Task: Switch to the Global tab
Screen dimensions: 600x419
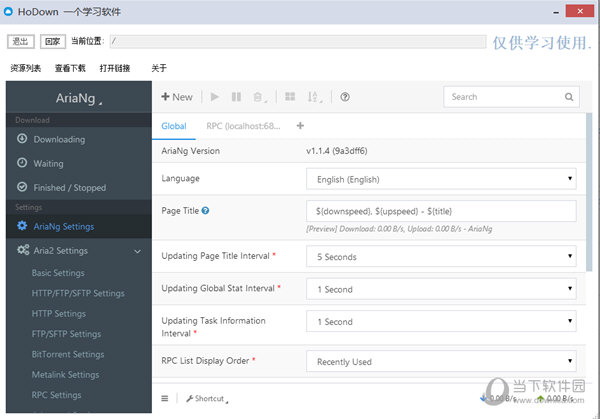Action: pos(174,126)
